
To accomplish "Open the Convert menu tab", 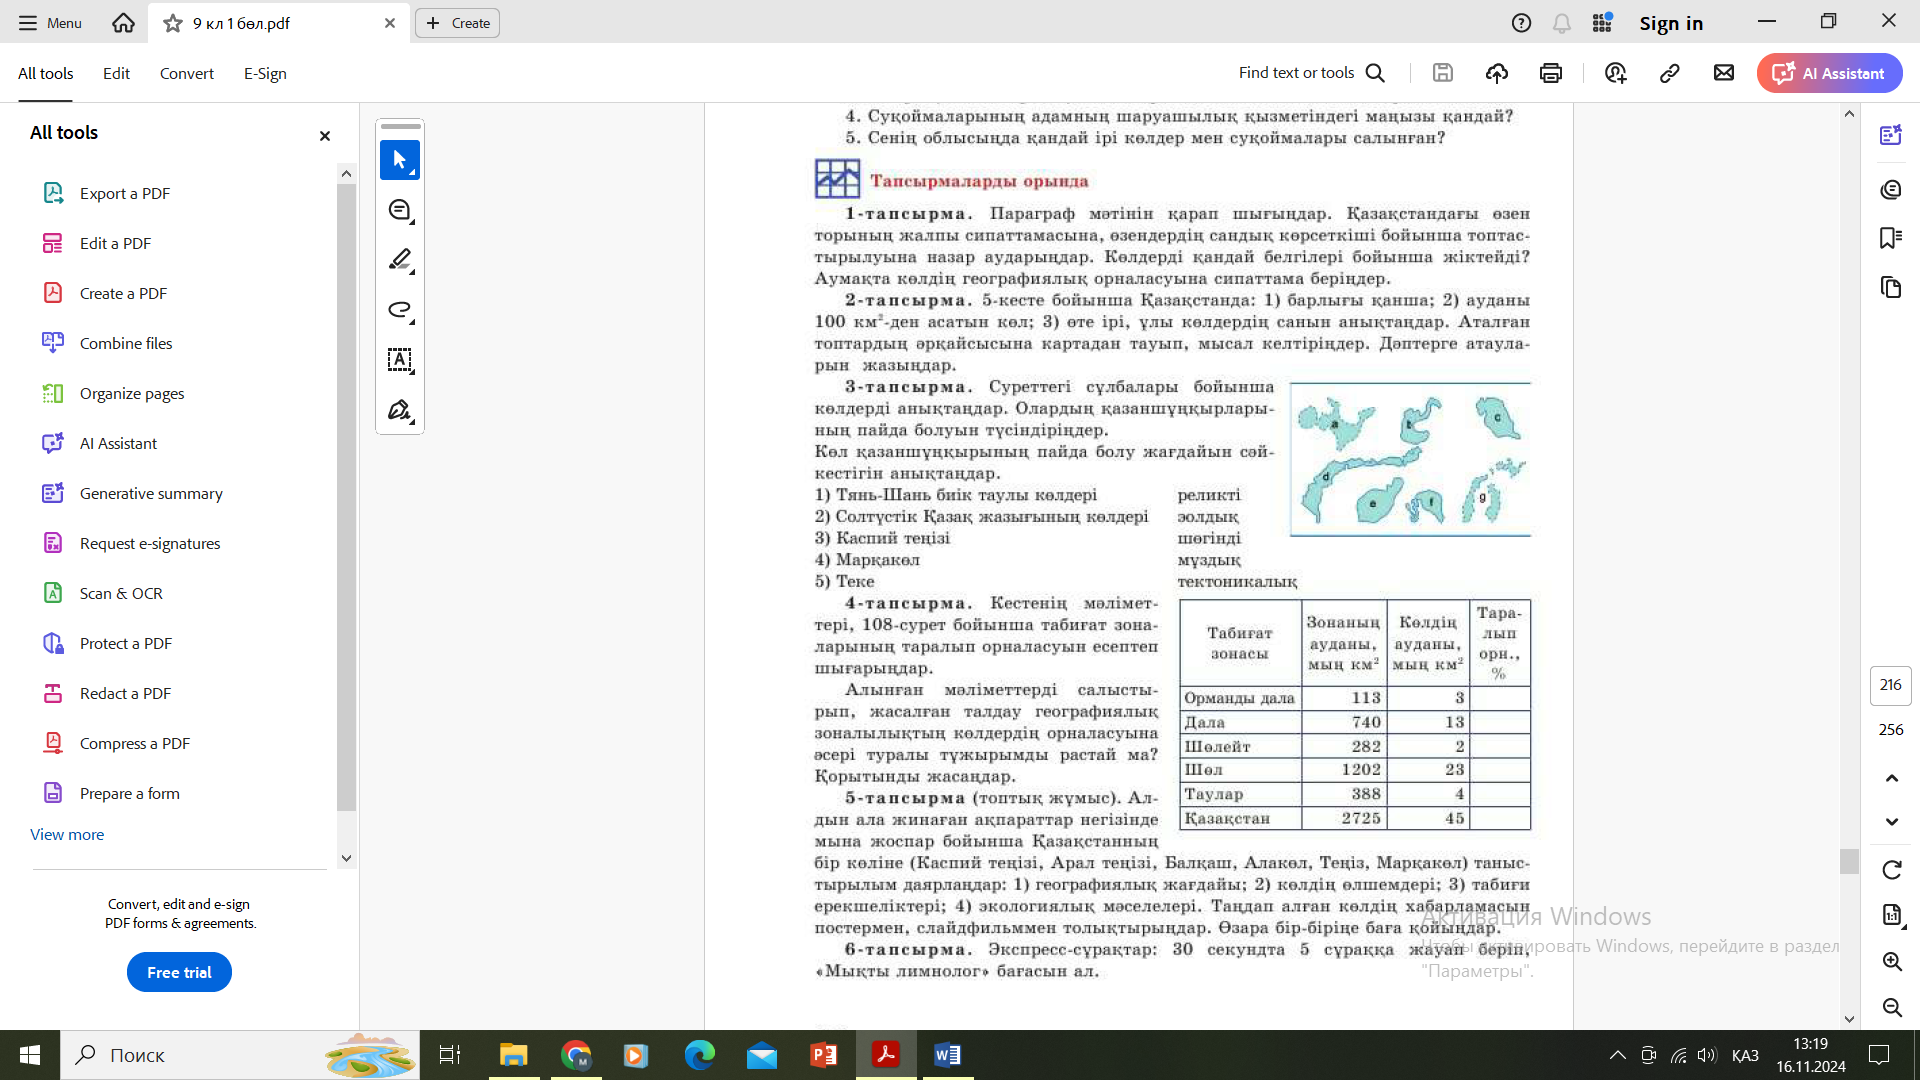I will [186, 74].
